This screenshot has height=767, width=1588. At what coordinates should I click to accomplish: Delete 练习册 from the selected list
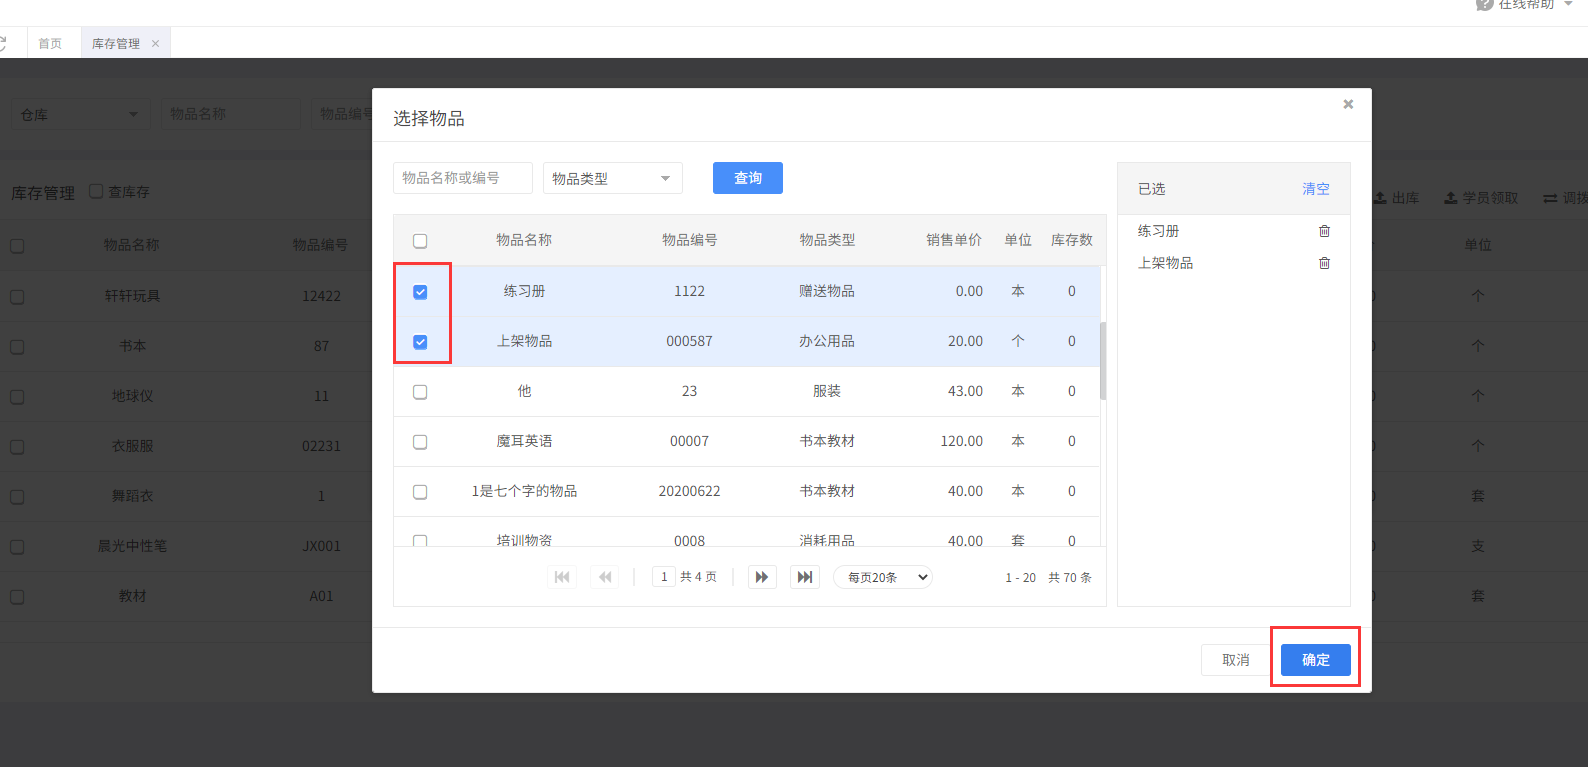[1324, 231]
